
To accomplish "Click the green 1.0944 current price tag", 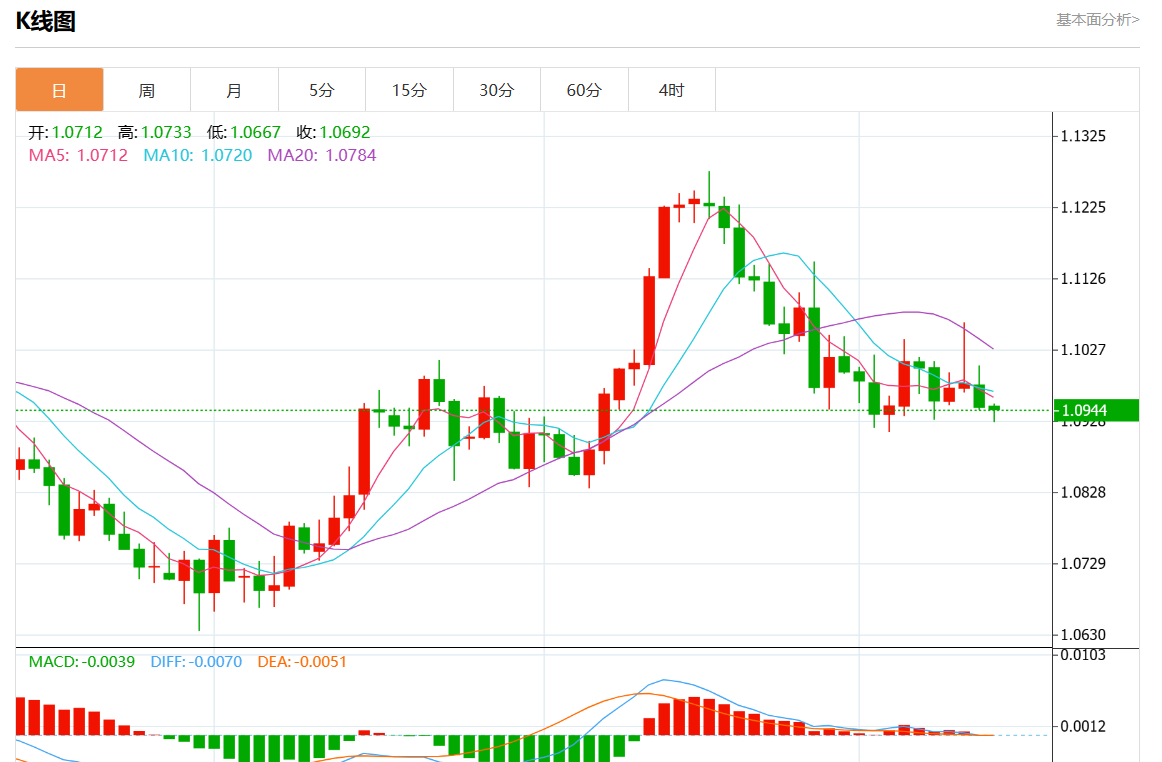I will point(1097,410).
